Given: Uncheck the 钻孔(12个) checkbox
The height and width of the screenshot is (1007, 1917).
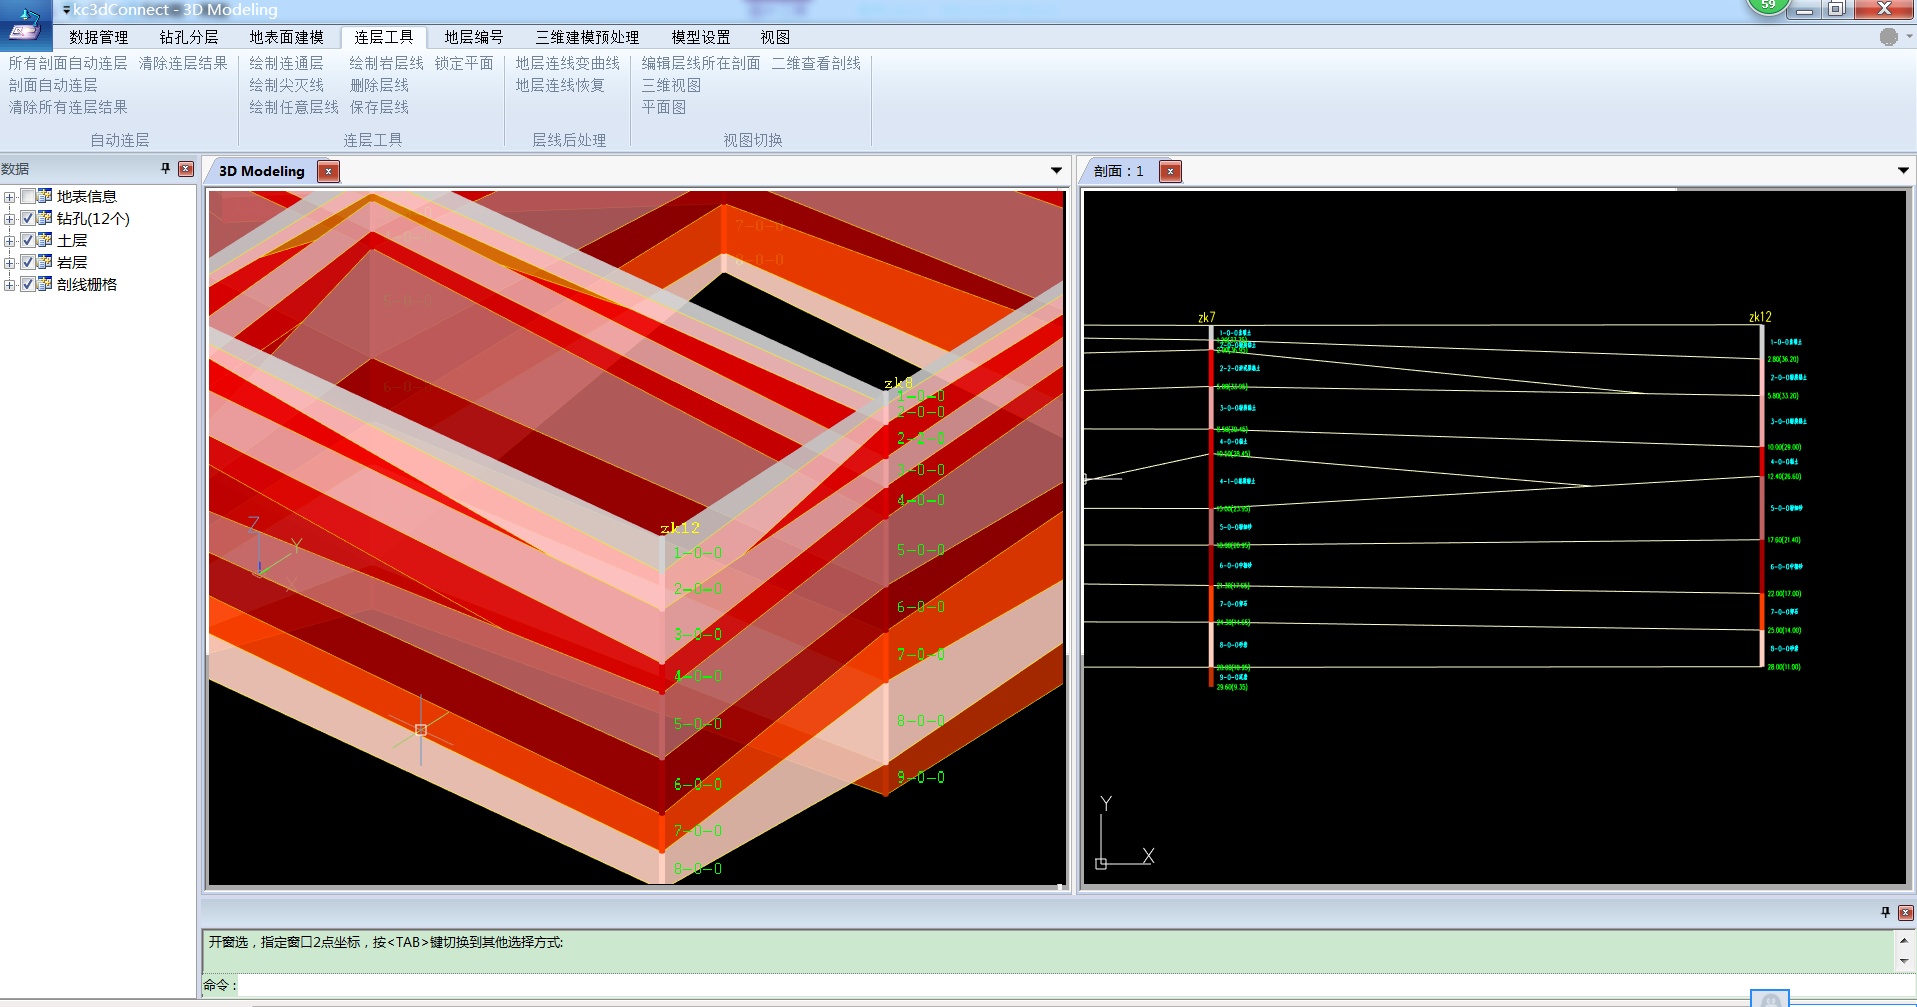Looking at the screenshot, I should point(28,219).
